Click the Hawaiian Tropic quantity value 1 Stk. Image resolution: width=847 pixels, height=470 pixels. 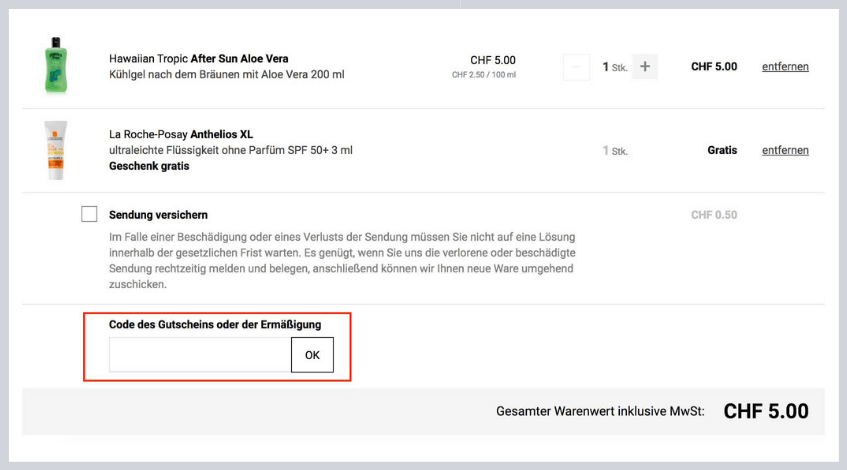point(614,67)
